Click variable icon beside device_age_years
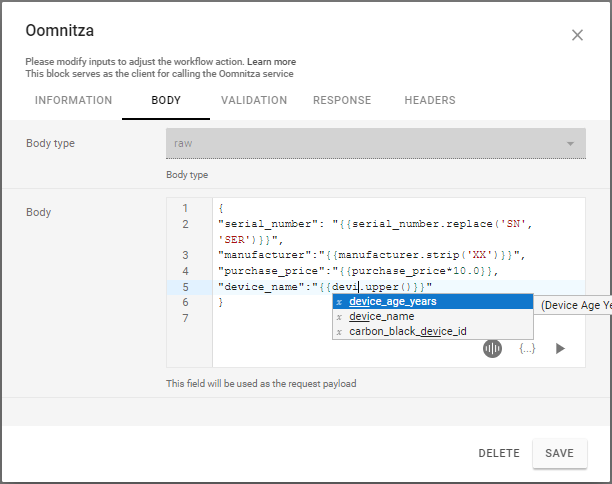The width and height of the screenshot is (612, 484). tap(340, 302)
